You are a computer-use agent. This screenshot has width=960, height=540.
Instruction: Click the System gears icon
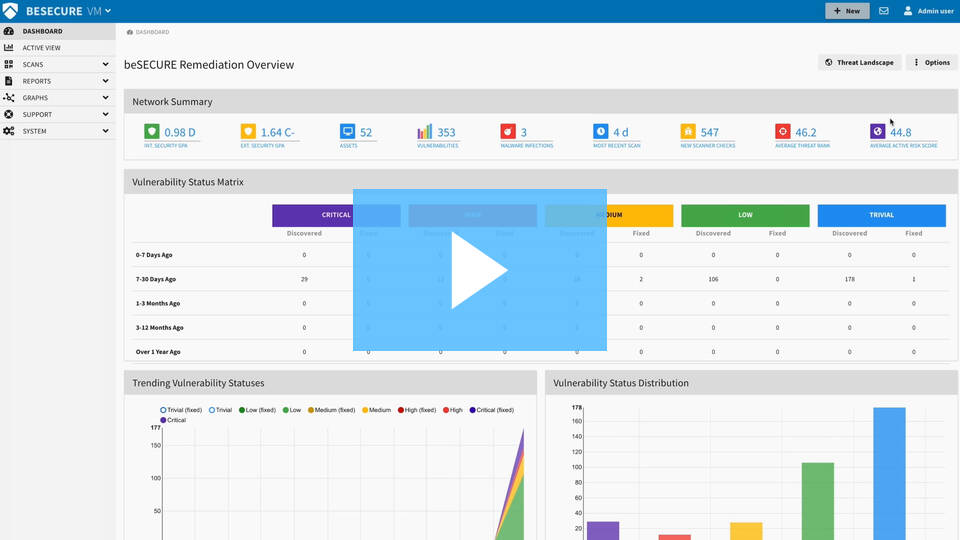(x=9, y=131)
